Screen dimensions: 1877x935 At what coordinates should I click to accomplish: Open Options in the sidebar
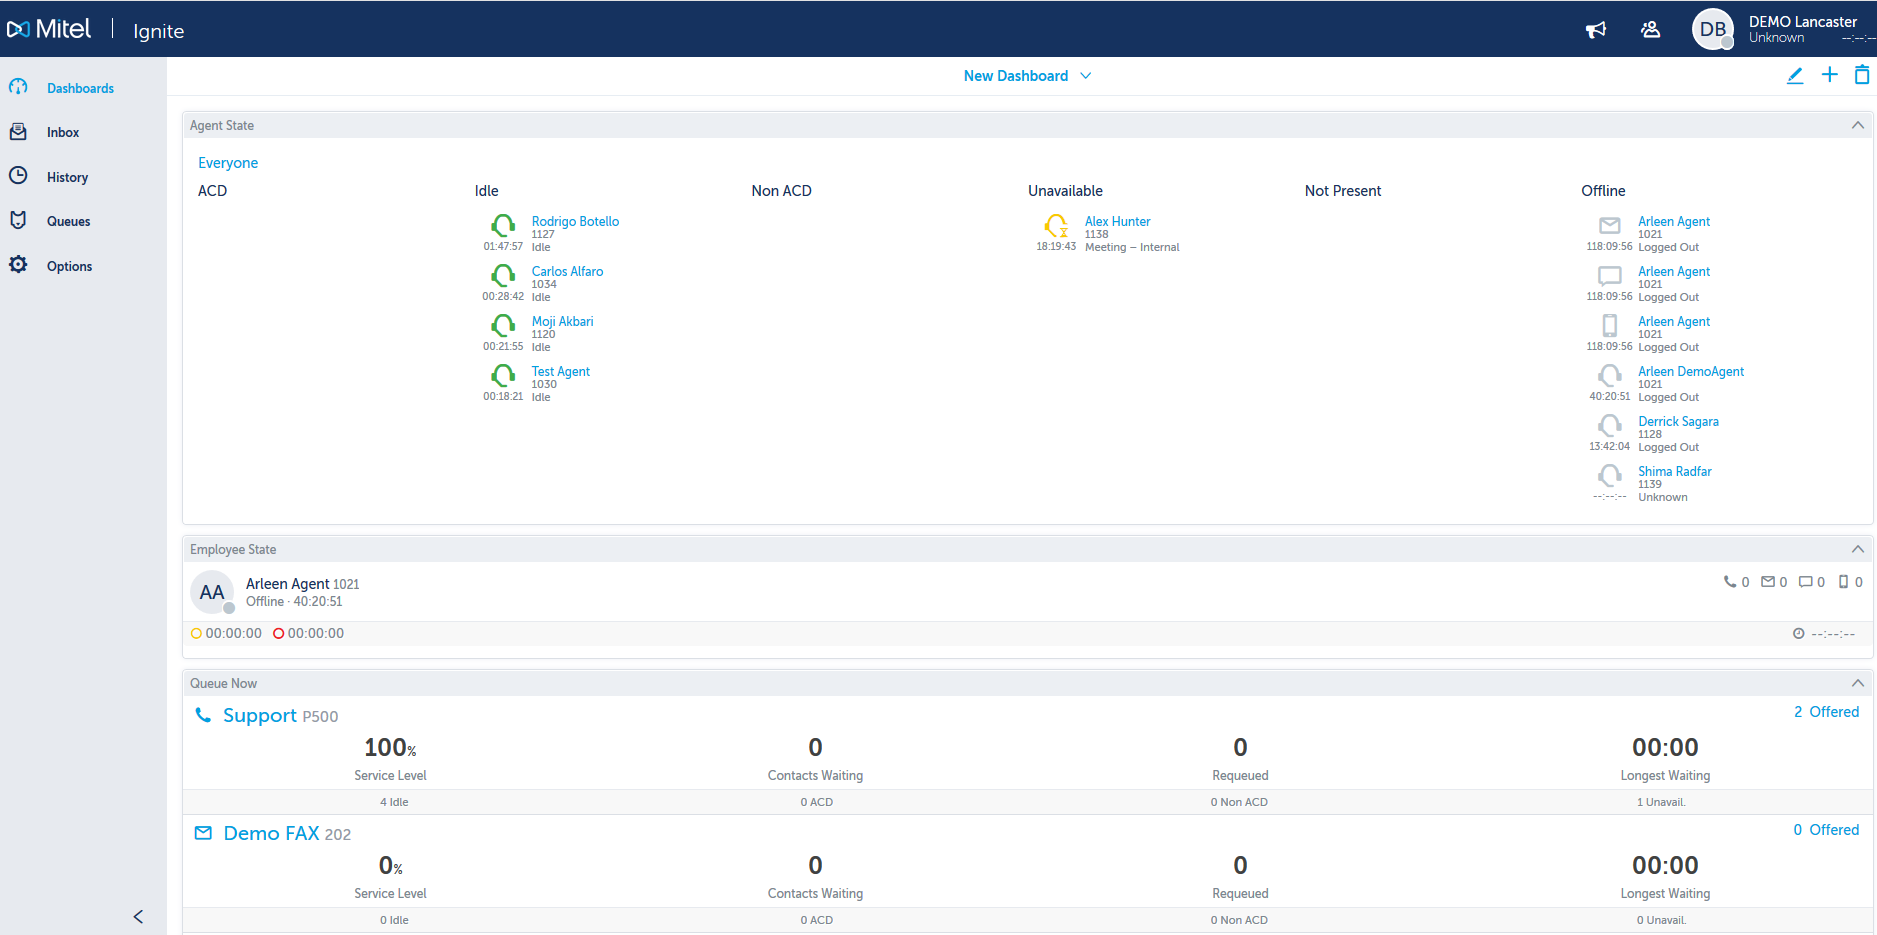click(x=69, y=265)
